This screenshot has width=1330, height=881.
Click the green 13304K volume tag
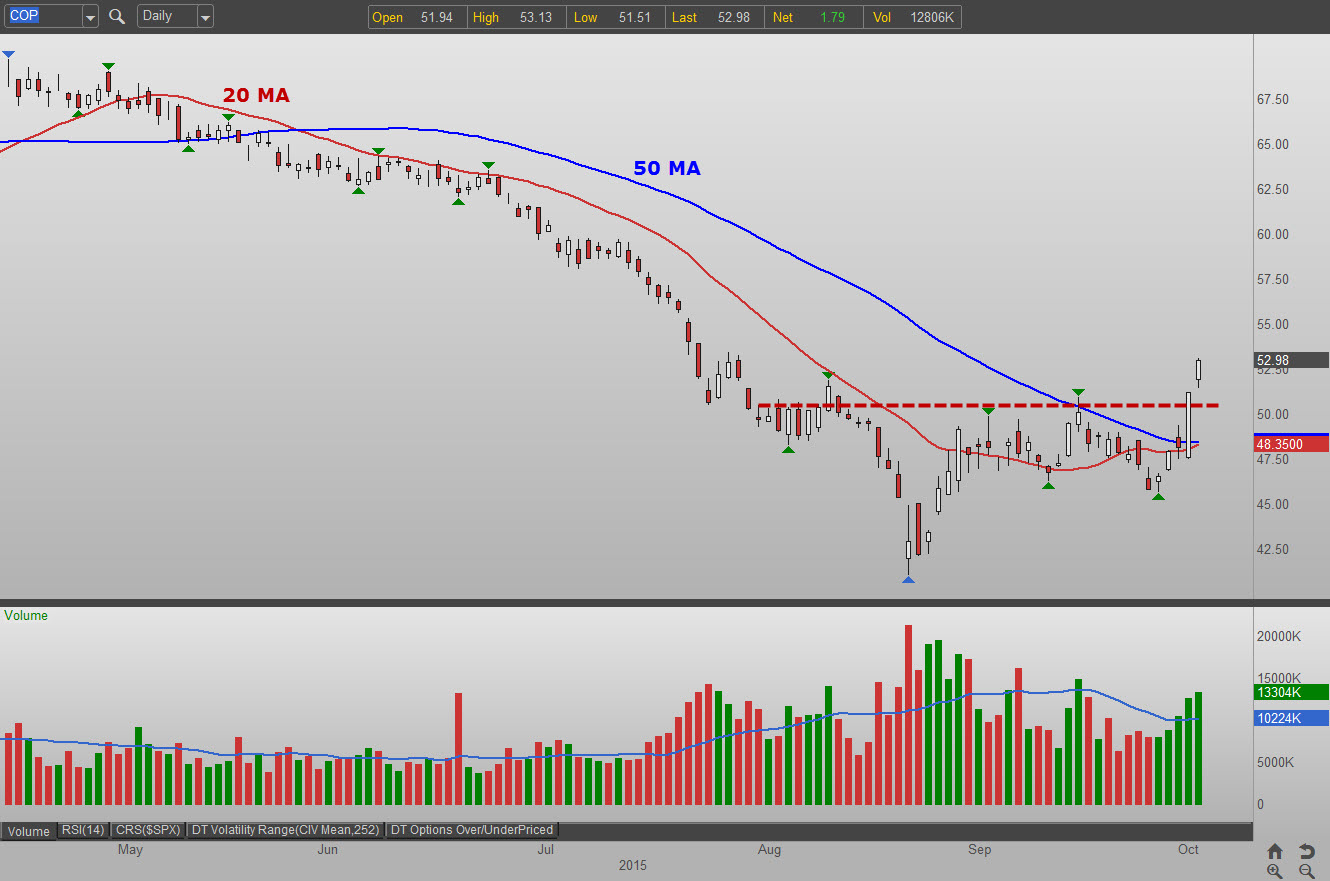(x=1291, y=692)
